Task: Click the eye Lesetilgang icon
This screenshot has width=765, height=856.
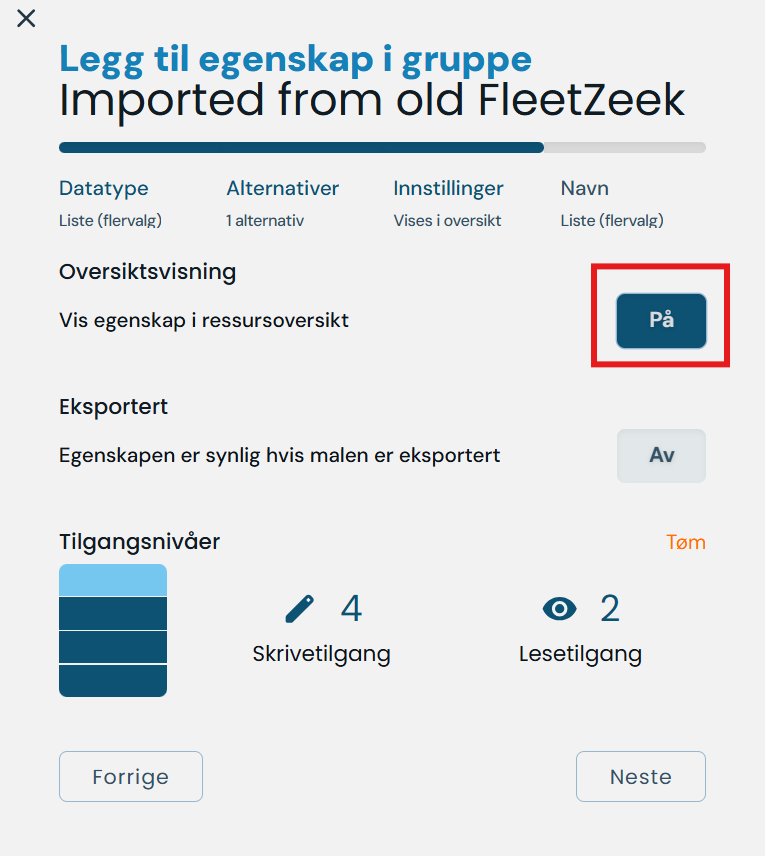Action: point(560,608)
